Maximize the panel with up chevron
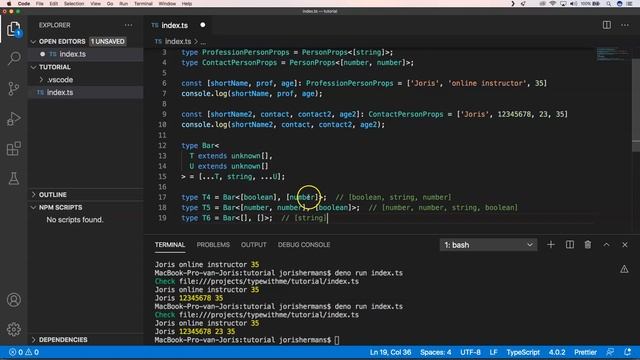Image resolution: width=640 pixels, height=360 pixels. (x=606, y=244)
